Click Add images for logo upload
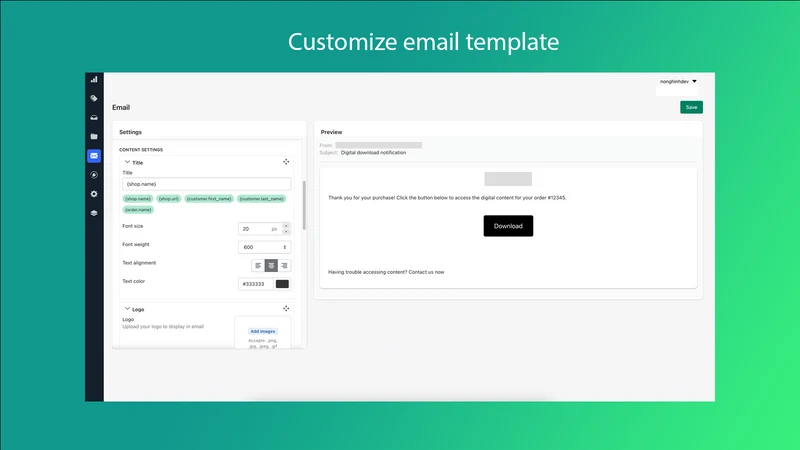Viewport: 800px width, 450px height. pos(263,331)
